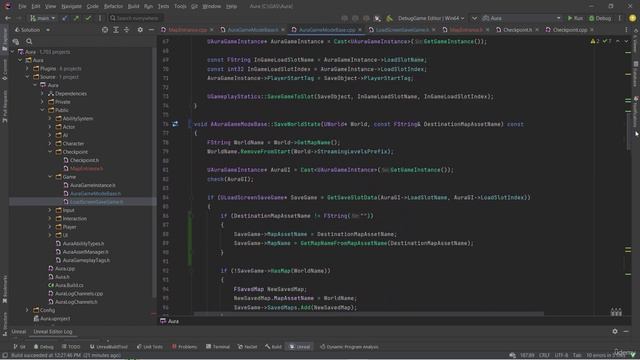Open the Git menu
Screen dimensions: 640x360
[x=194, y=7]
